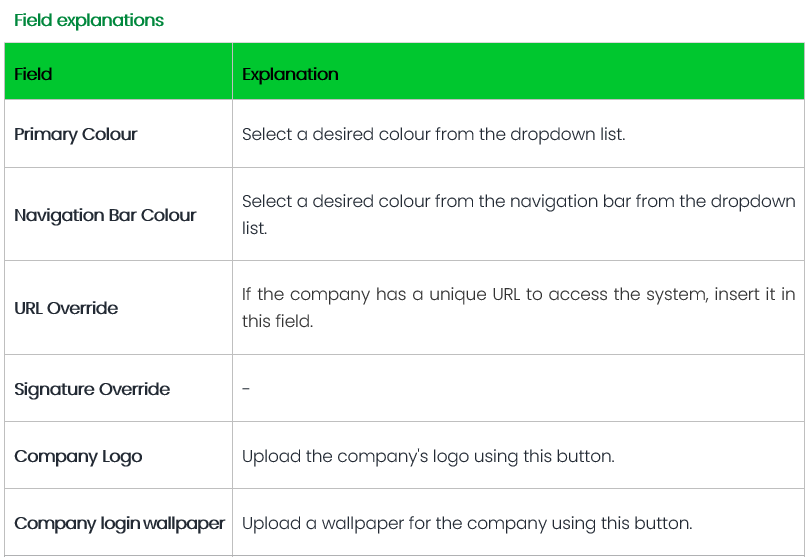The height and width of the screenshot is (557, 811).
Task: Click the Field explanations heading
Action: (x=89, y=20)
